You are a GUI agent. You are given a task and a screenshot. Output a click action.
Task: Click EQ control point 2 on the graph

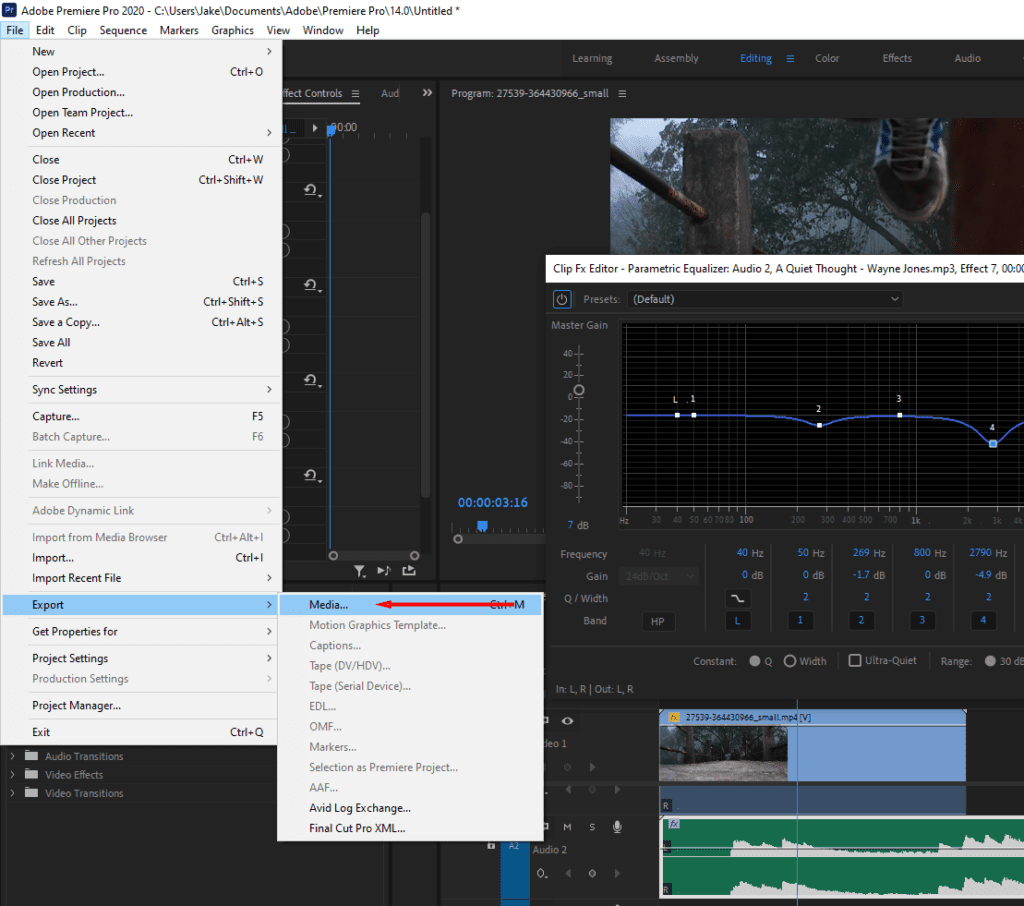[x=819, y=425]
